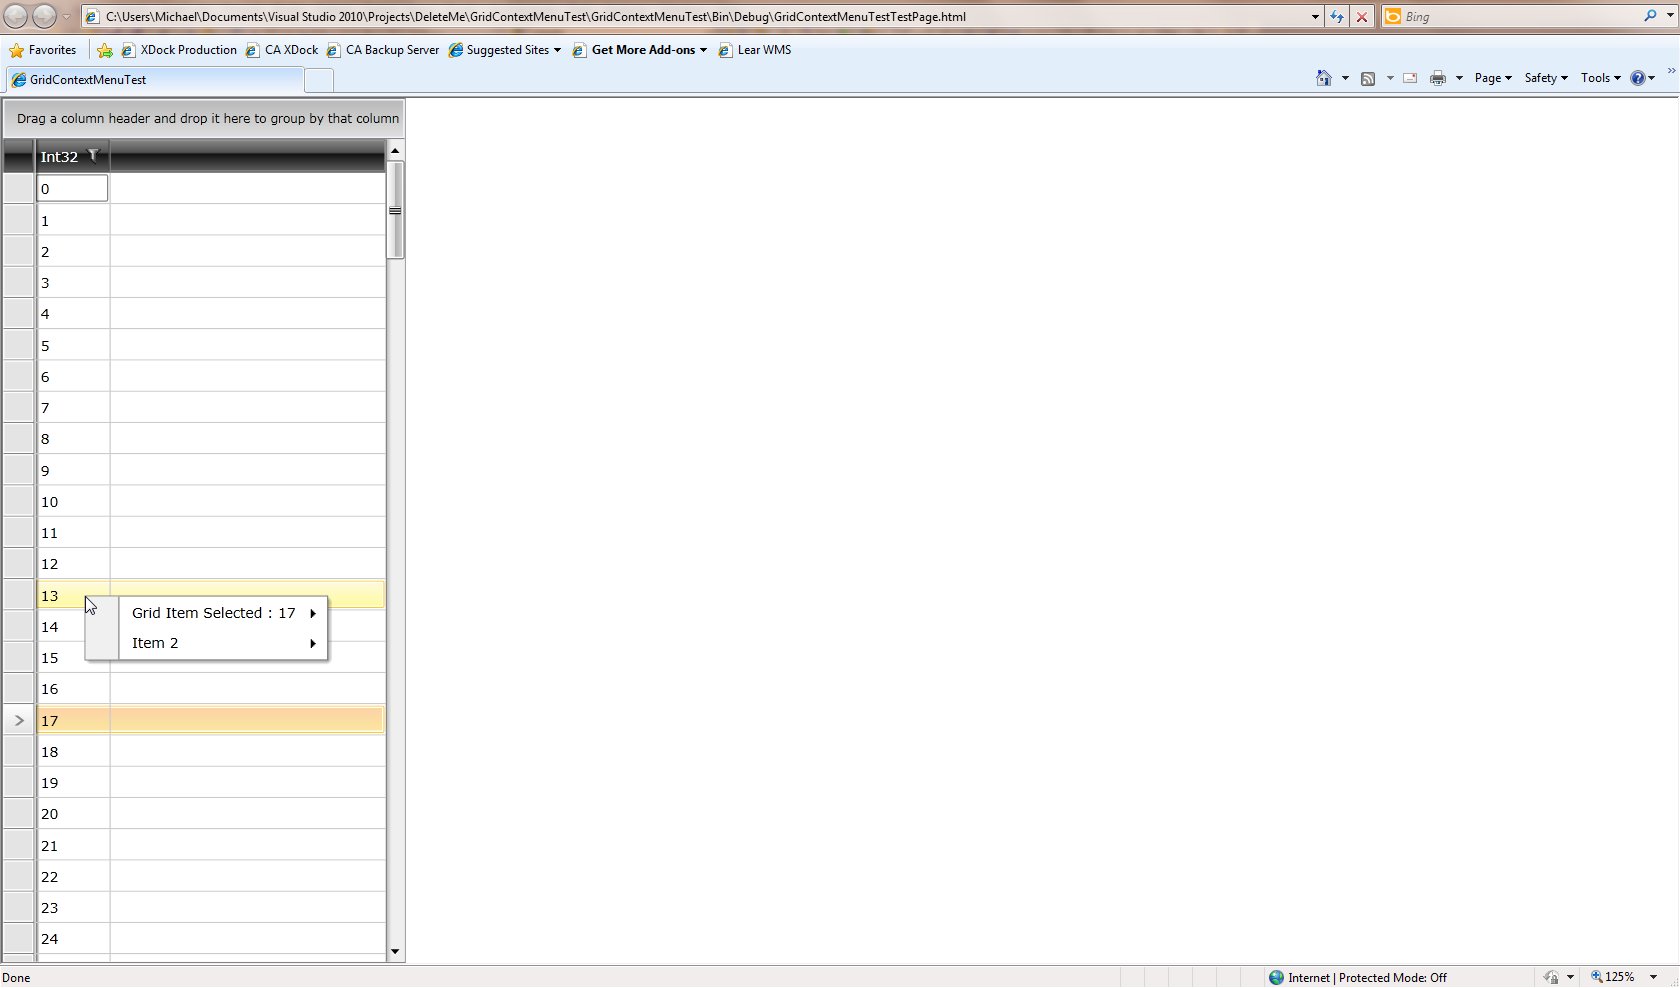Image resolution: width=1680 pixels, height=988 pixels.
Task: Click the Add to Favorites Bar star icon
Action: point(105,50)
